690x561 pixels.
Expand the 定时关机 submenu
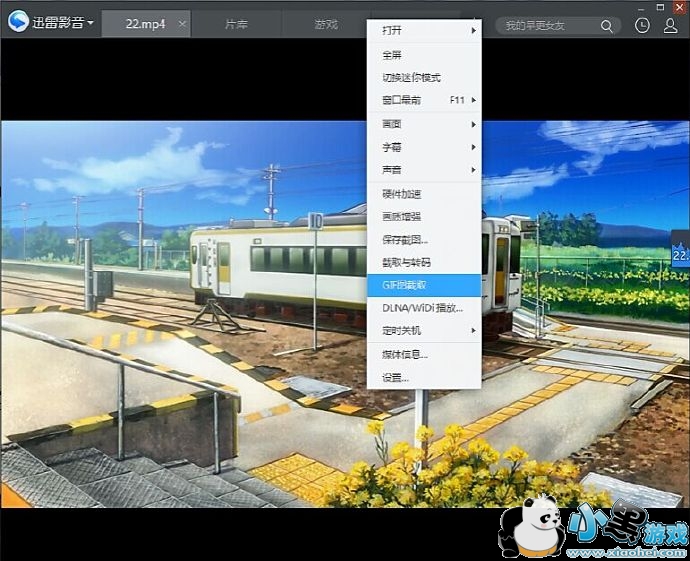[x=424, y=330]
